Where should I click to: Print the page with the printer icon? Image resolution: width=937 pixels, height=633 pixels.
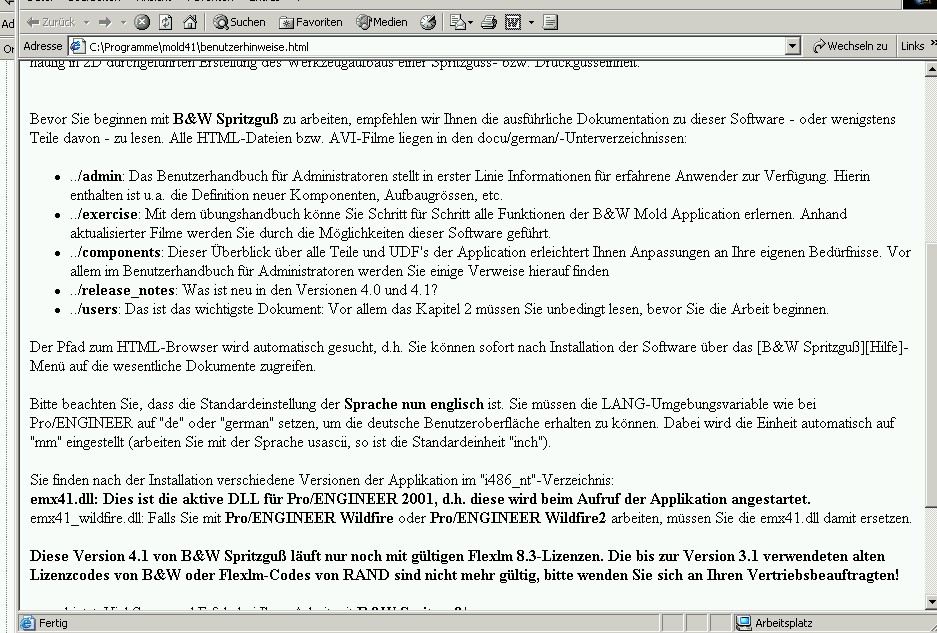[489, 23]
